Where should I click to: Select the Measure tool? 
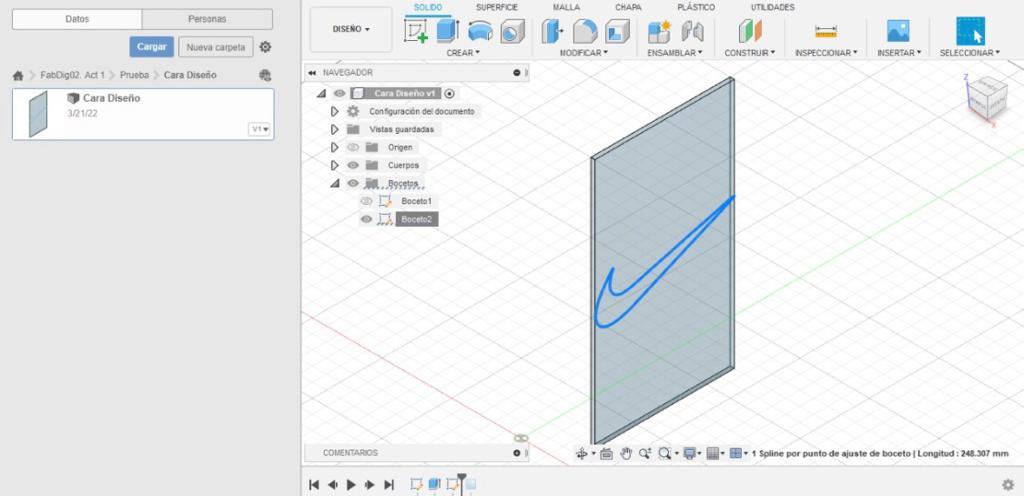click(825, 31)
